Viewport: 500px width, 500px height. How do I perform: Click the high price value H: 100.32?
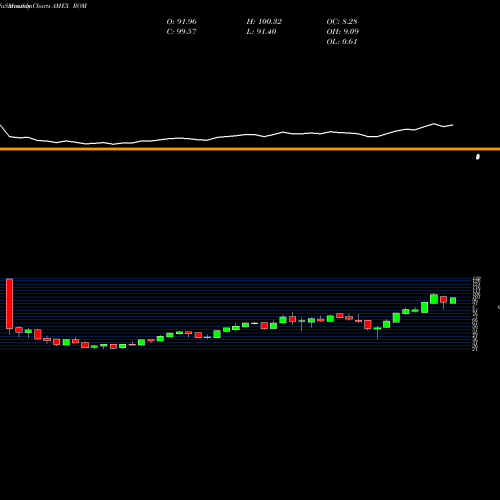pos(264,22)
